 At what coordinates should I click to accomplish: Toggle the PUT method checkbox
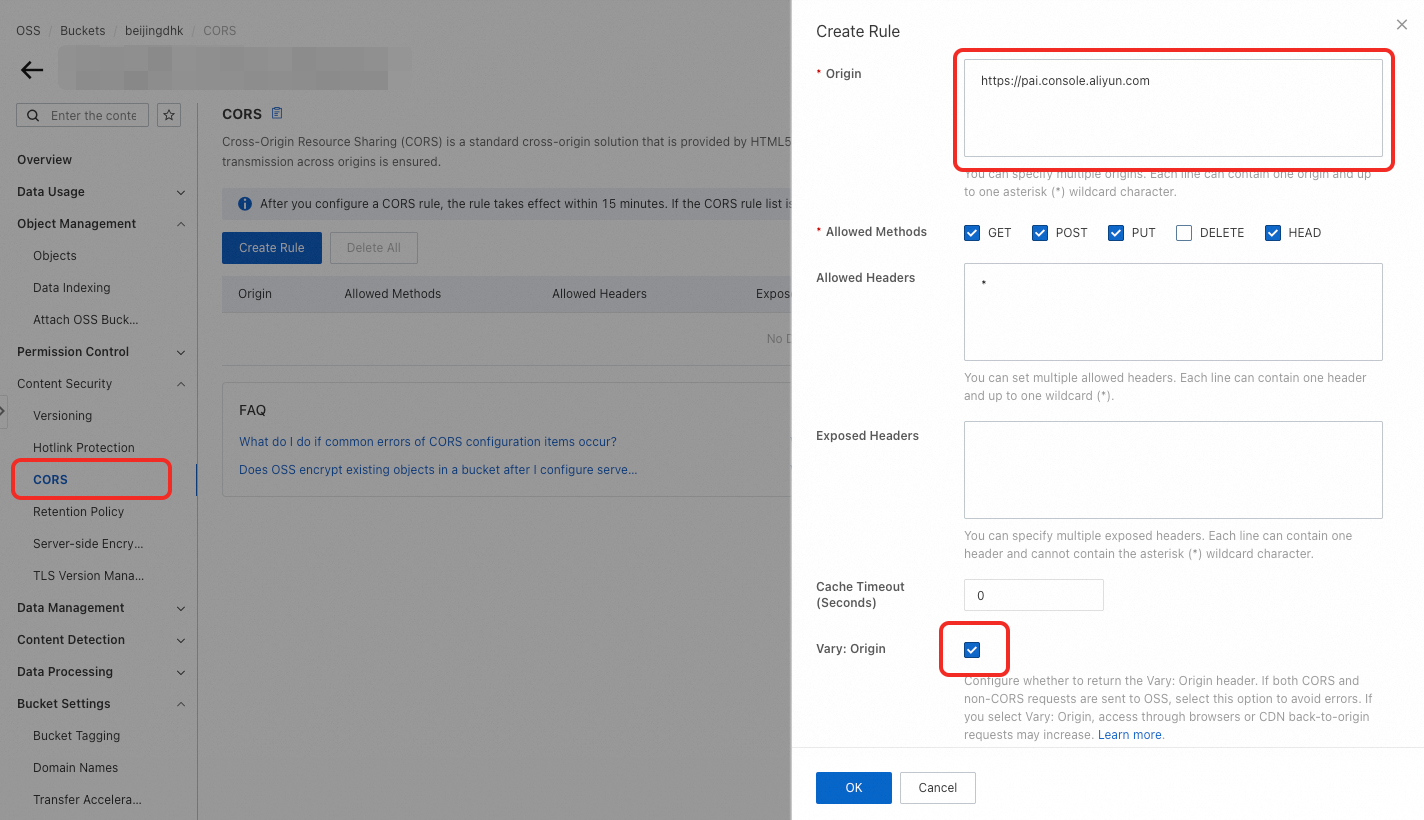tap(1116, 233)
